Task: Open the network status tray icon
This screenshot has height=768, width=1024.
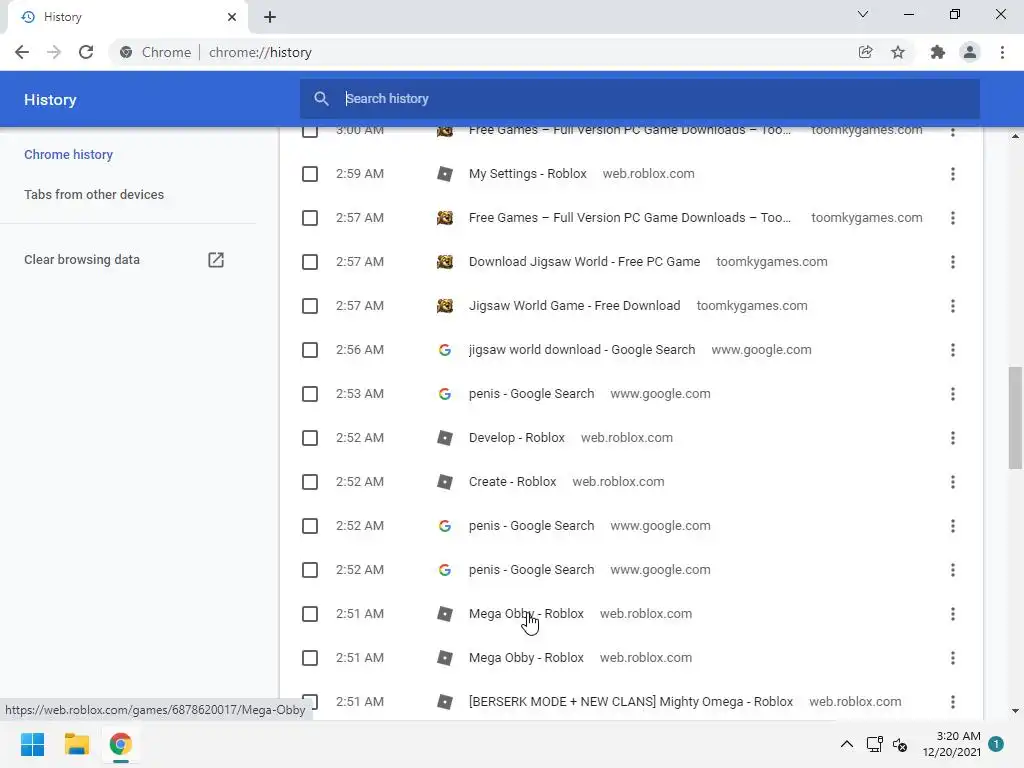Action: (x=874, y=744)
